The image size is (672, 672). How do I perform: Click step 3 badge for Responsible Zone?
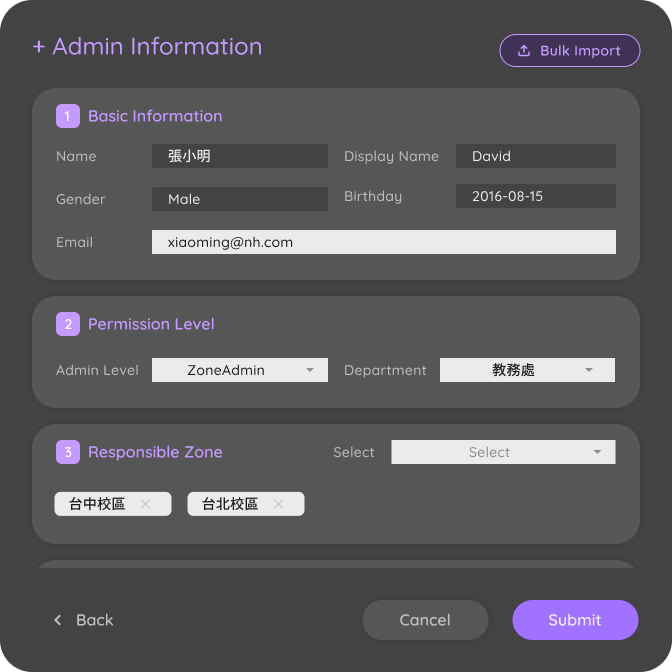coord(68,452)
